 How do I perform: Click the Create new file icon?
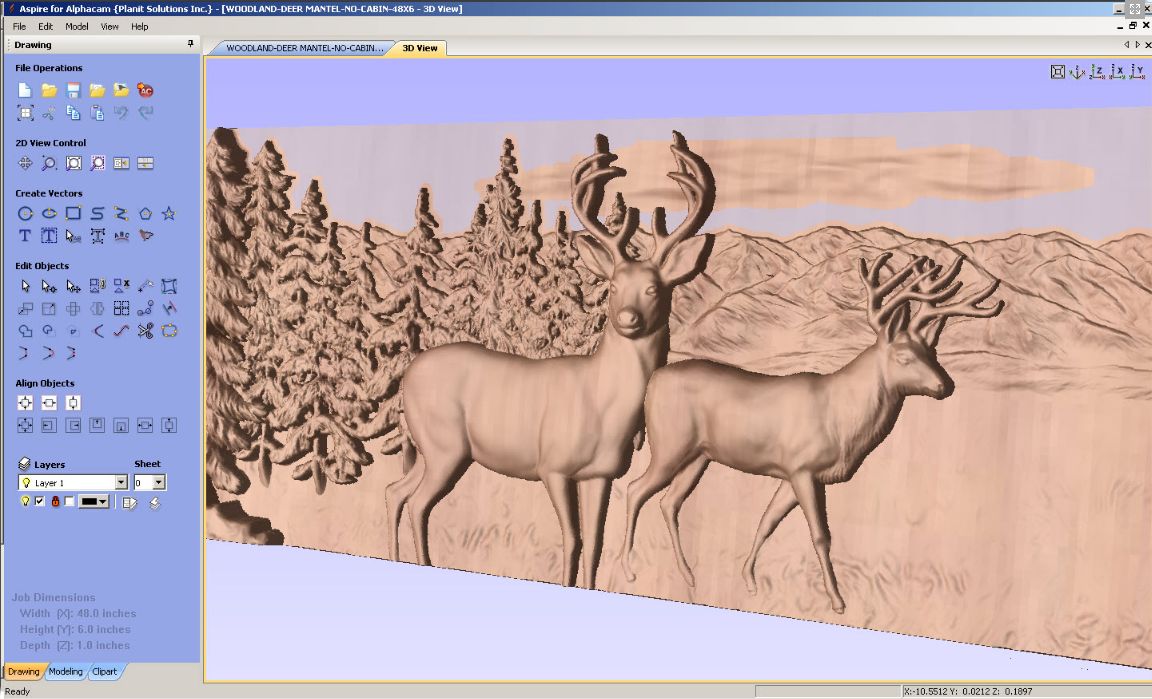coord(25,90)
